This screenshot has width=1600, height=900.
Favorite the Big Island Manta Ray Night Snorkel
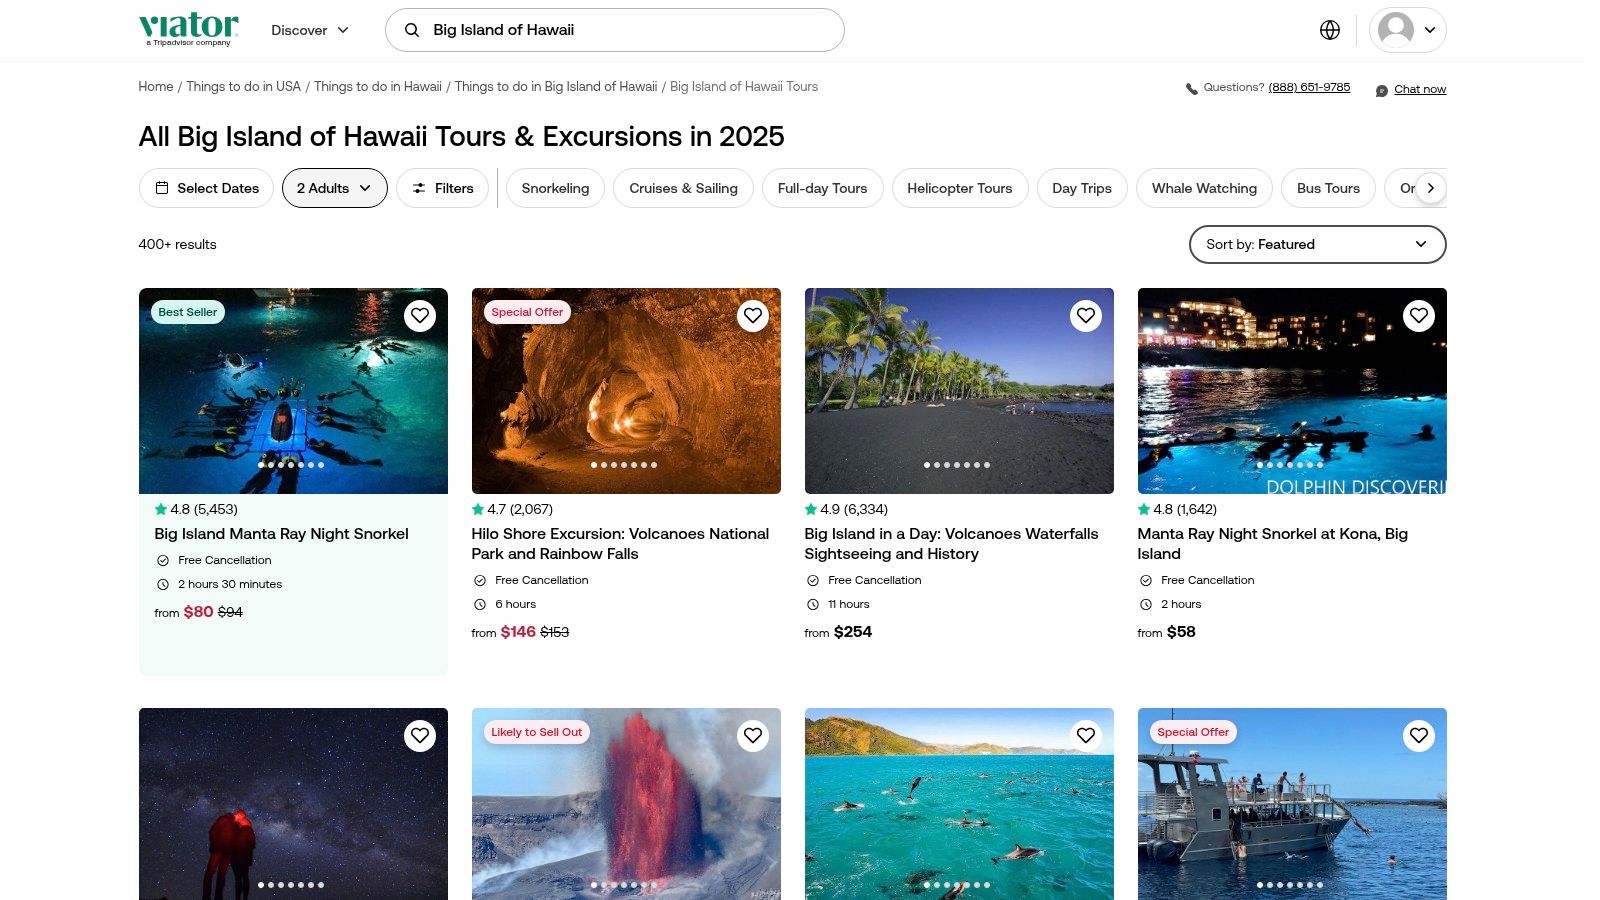pyautogui.click(x=420, y=316)
